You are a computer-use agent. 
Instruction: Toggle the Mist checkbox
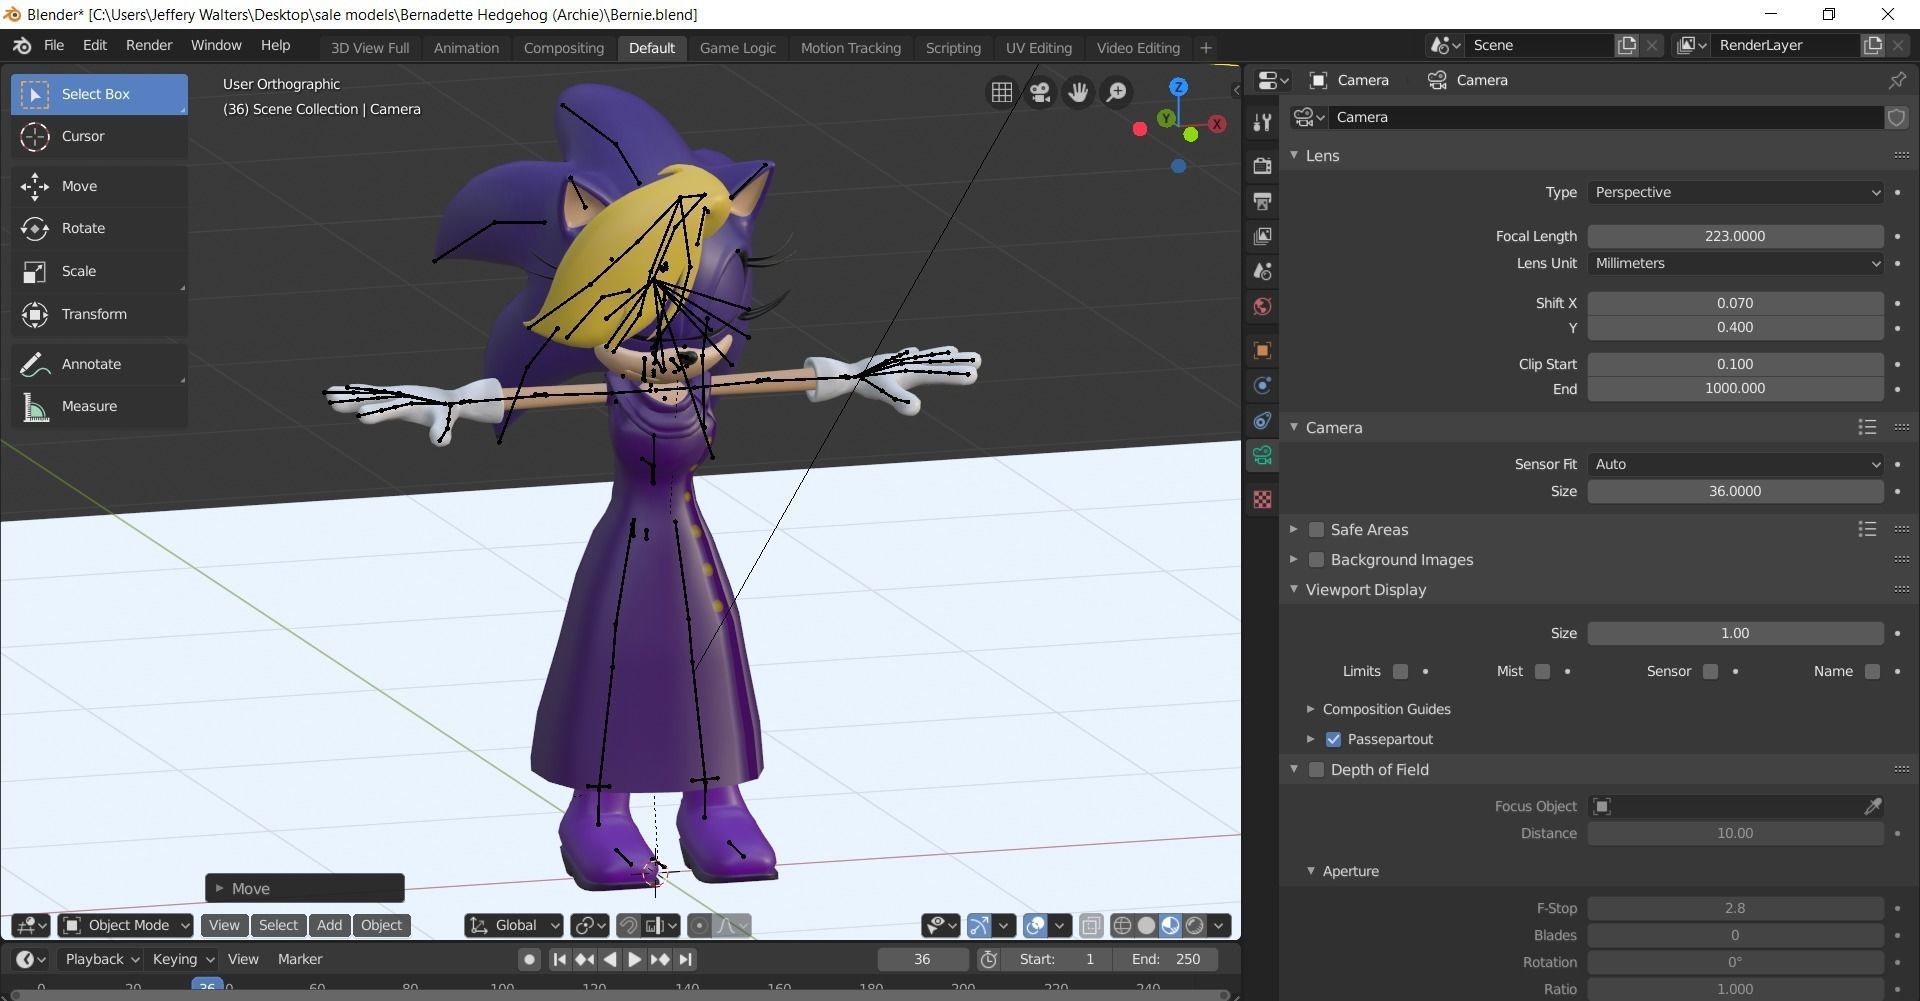tap(1543, 672)
